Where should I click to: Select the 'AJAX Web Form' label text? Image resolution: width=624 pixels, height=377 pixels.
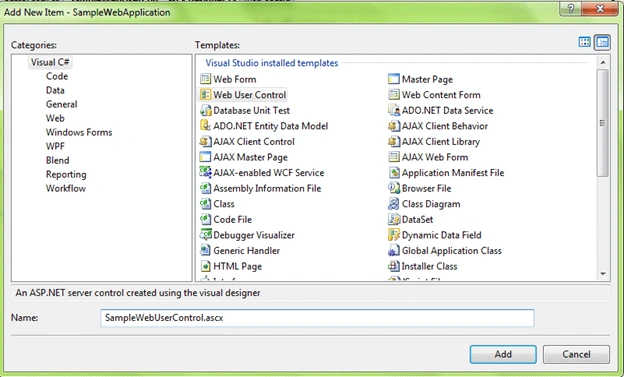tap(435, 157)
